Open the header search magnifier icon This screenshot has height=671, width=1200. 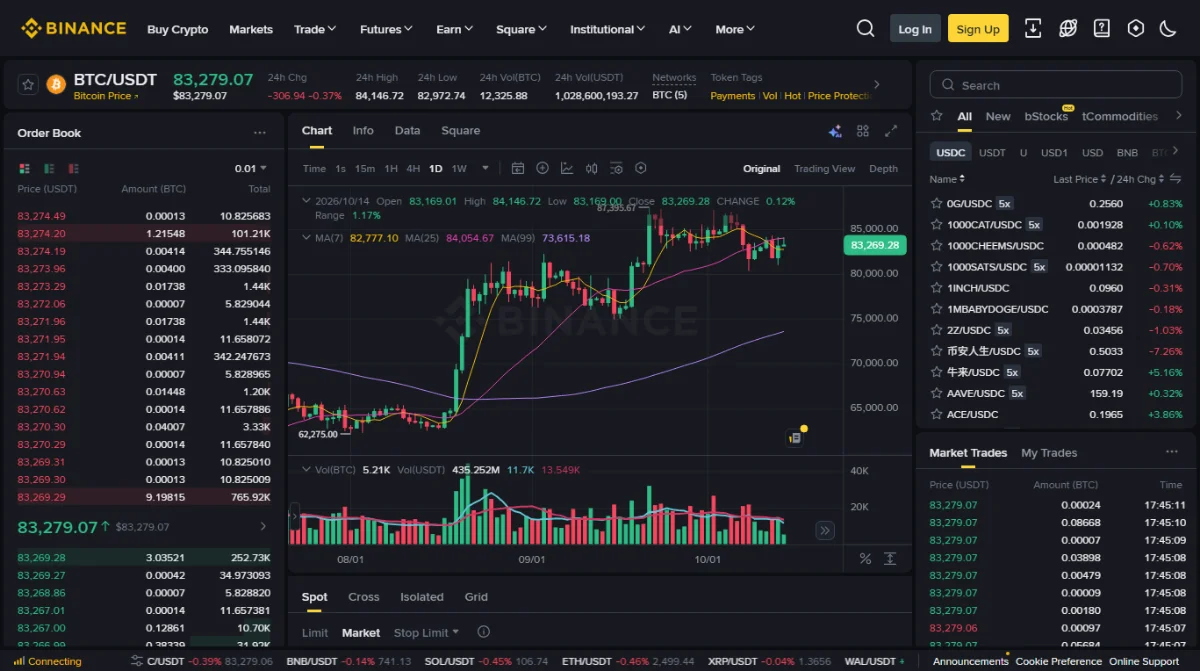coord(865,28)
